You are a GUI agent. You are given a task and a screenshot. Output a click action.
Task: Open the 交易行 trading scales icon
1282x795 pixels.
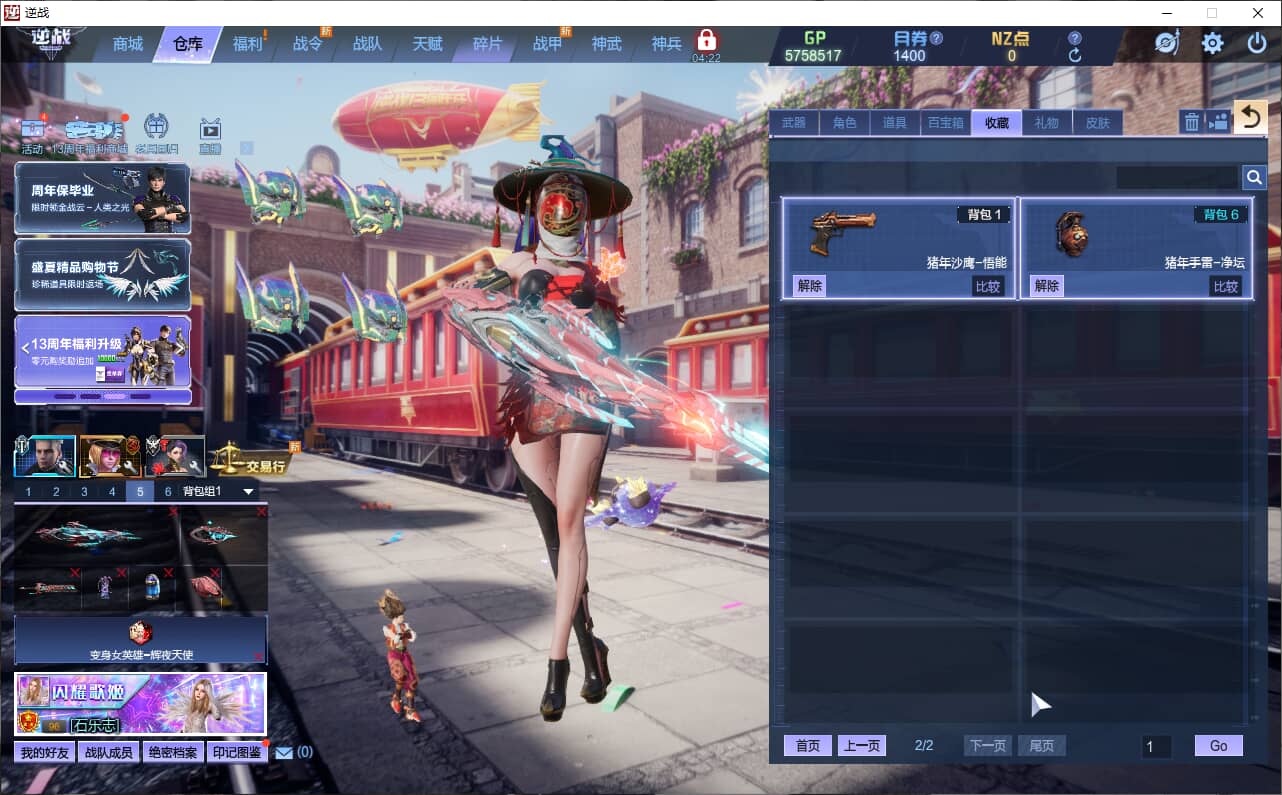[x=249, y=458]
